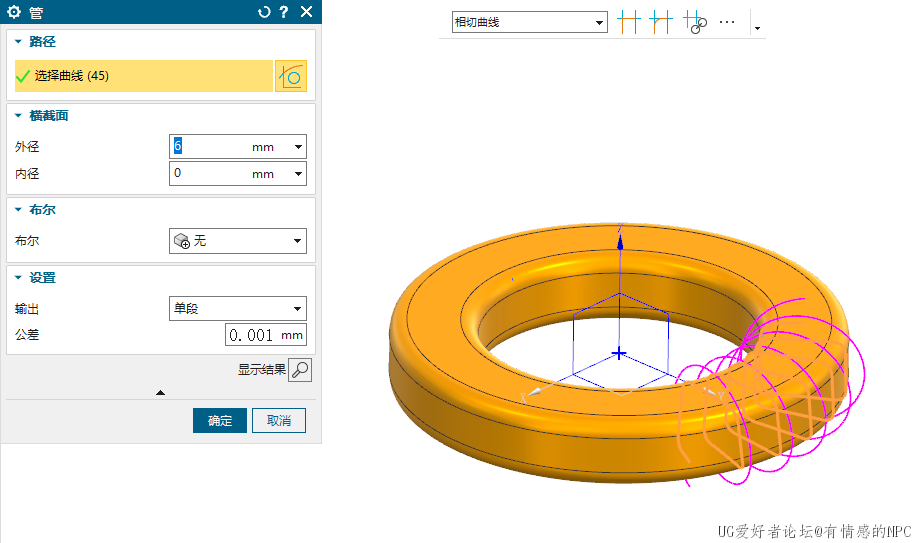Click the 取消 button
This screenshot has height=543, width=914.
pos(279,421)
